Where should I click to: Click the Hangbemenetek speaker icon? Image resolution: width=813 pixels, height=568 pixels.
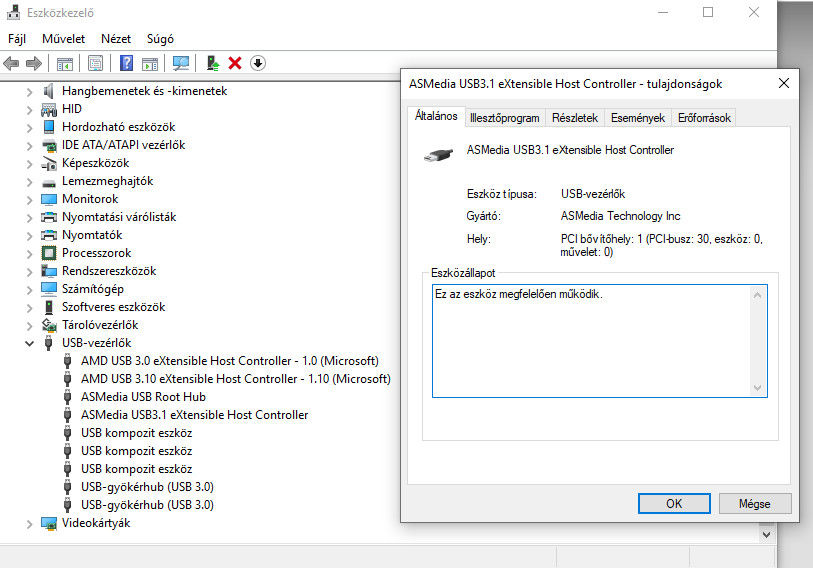(x=48, y=91)
